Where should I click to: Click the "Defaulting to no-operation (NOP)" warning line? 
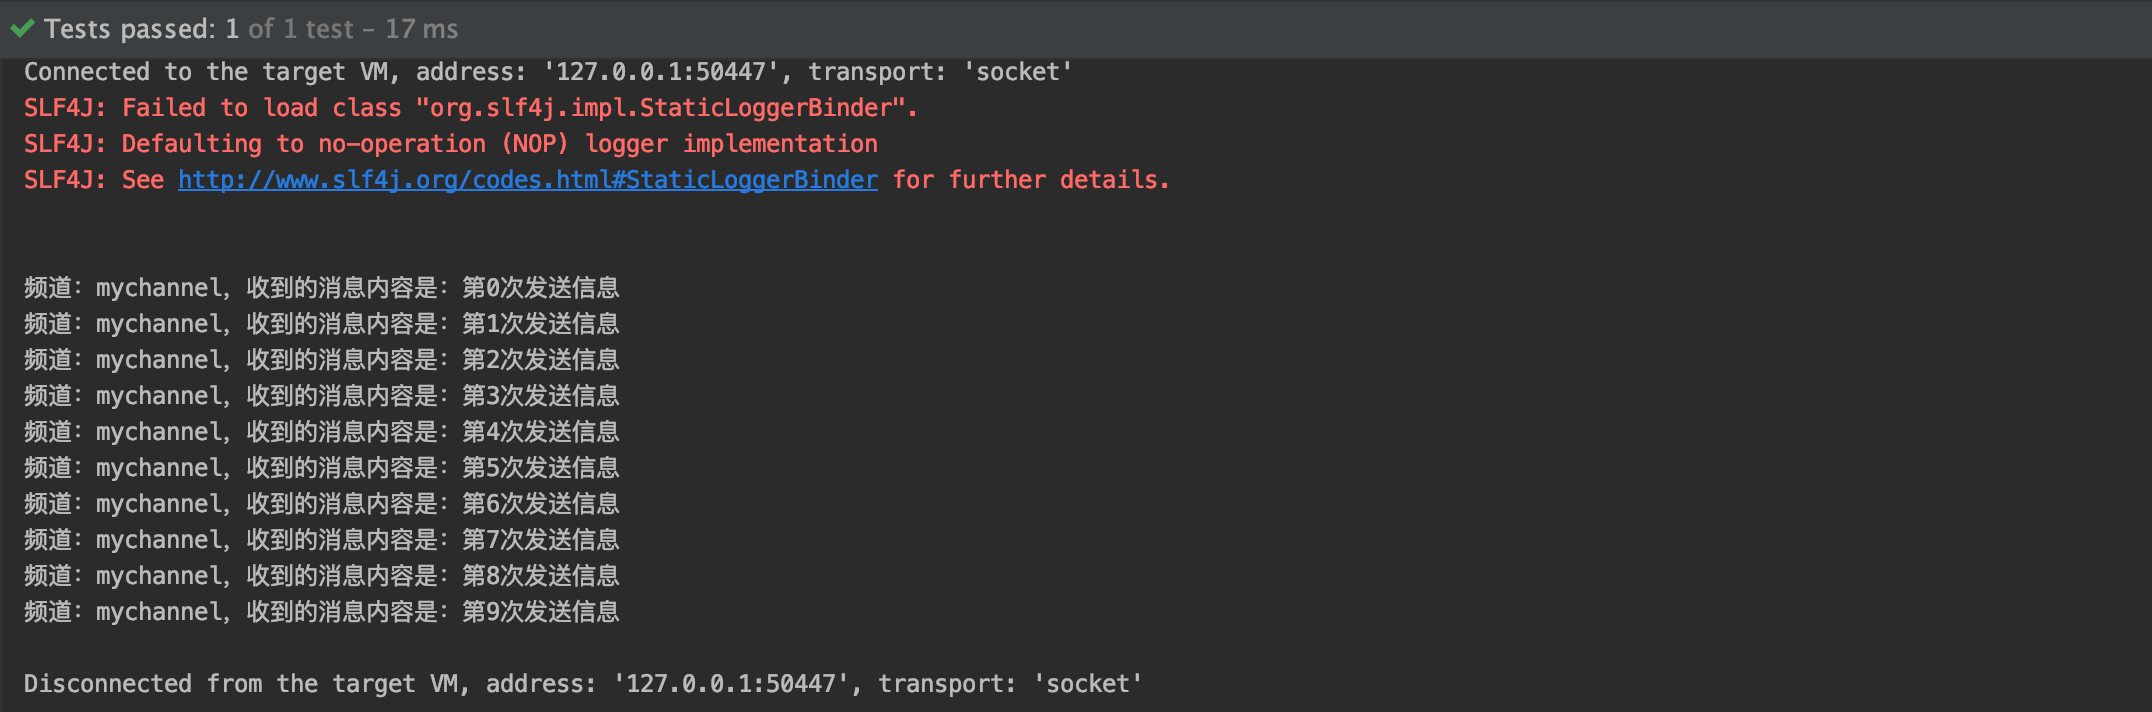pos(450,144)
